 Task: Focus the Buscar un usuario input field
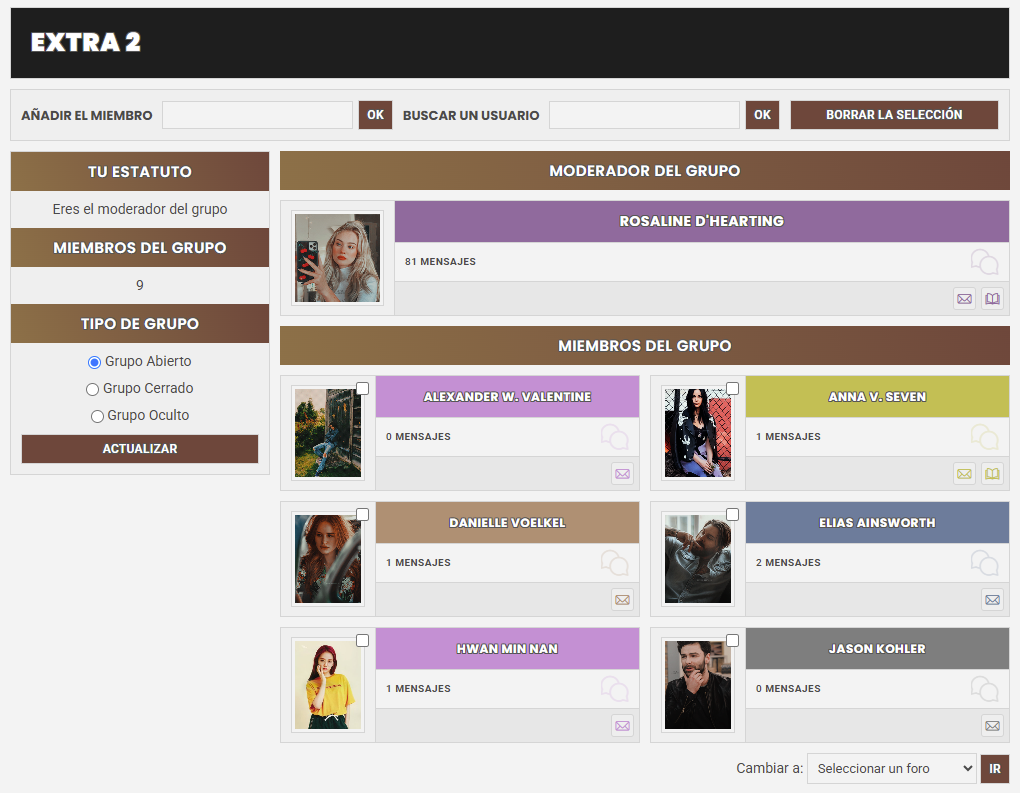coord(644,115)
